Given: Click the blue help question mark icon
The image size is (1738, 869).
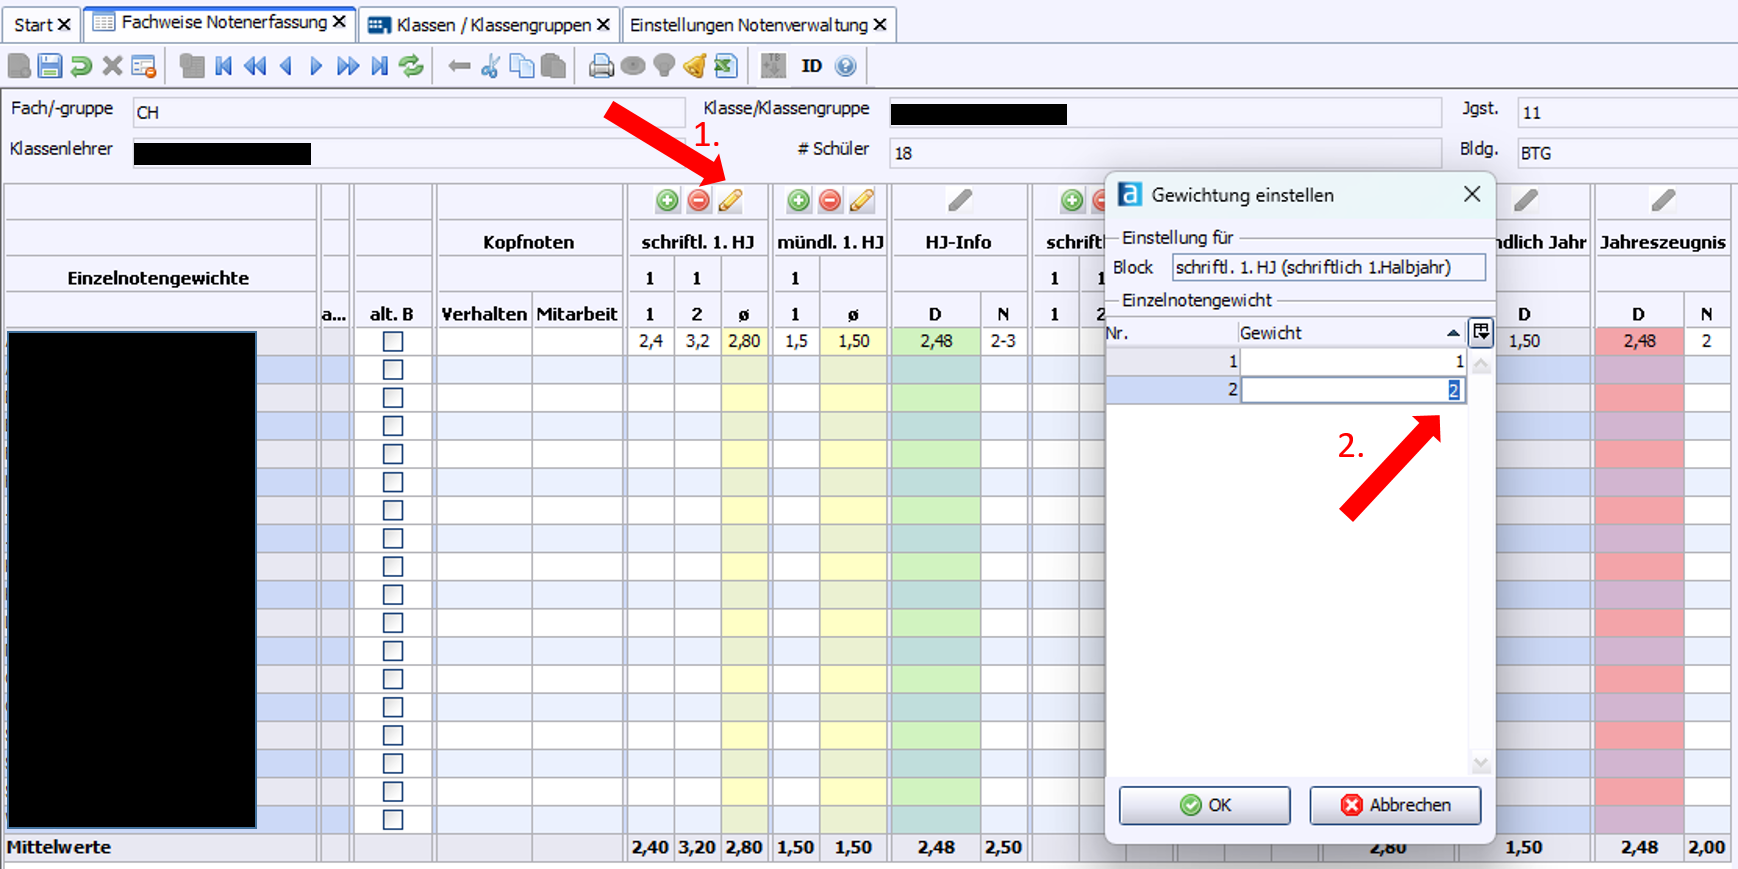Looking at the screenshot, I should (x=846, y=66).
